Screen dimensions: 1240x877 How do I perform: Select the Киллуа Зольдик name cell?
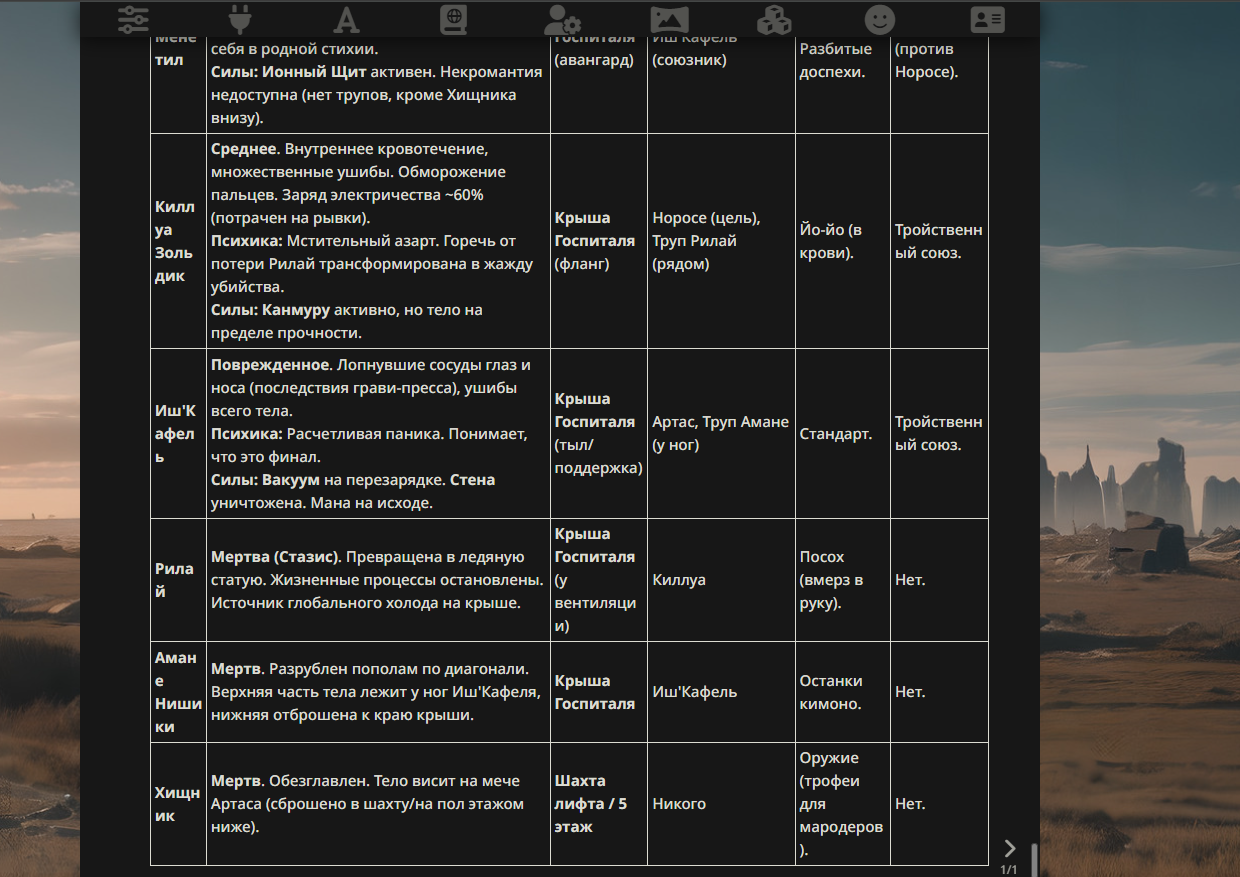178,241
